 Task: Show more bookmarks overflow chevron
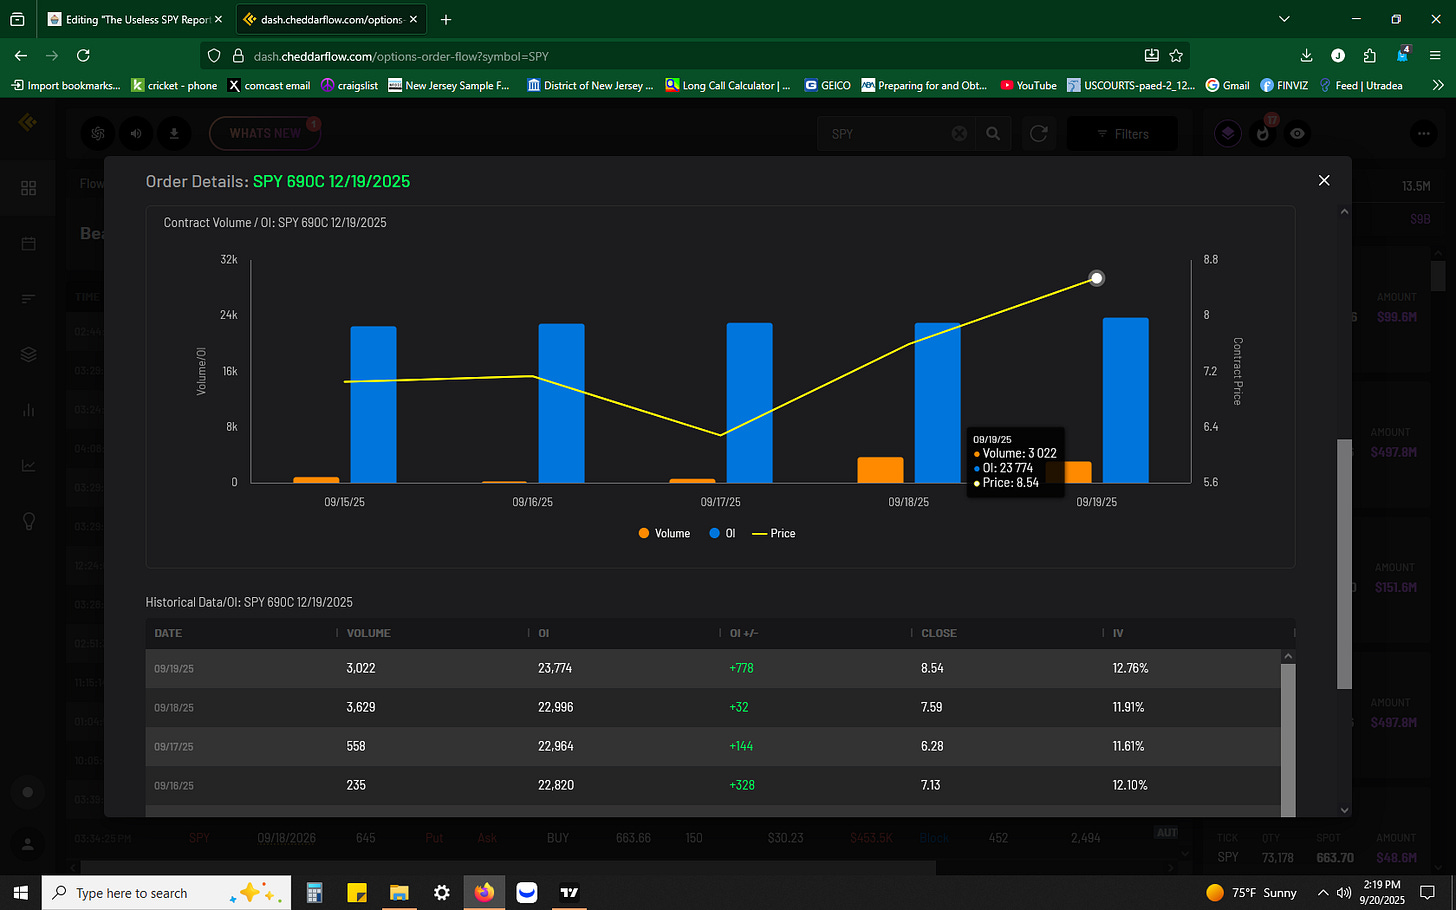tap(1438, 85)
